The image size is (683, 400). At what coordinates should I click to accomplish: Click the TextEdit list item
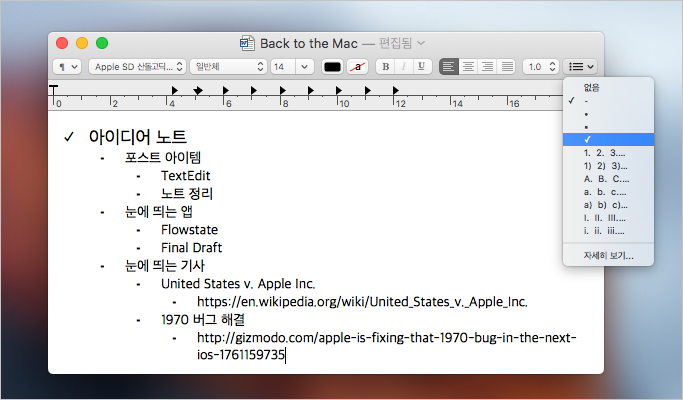186,176
